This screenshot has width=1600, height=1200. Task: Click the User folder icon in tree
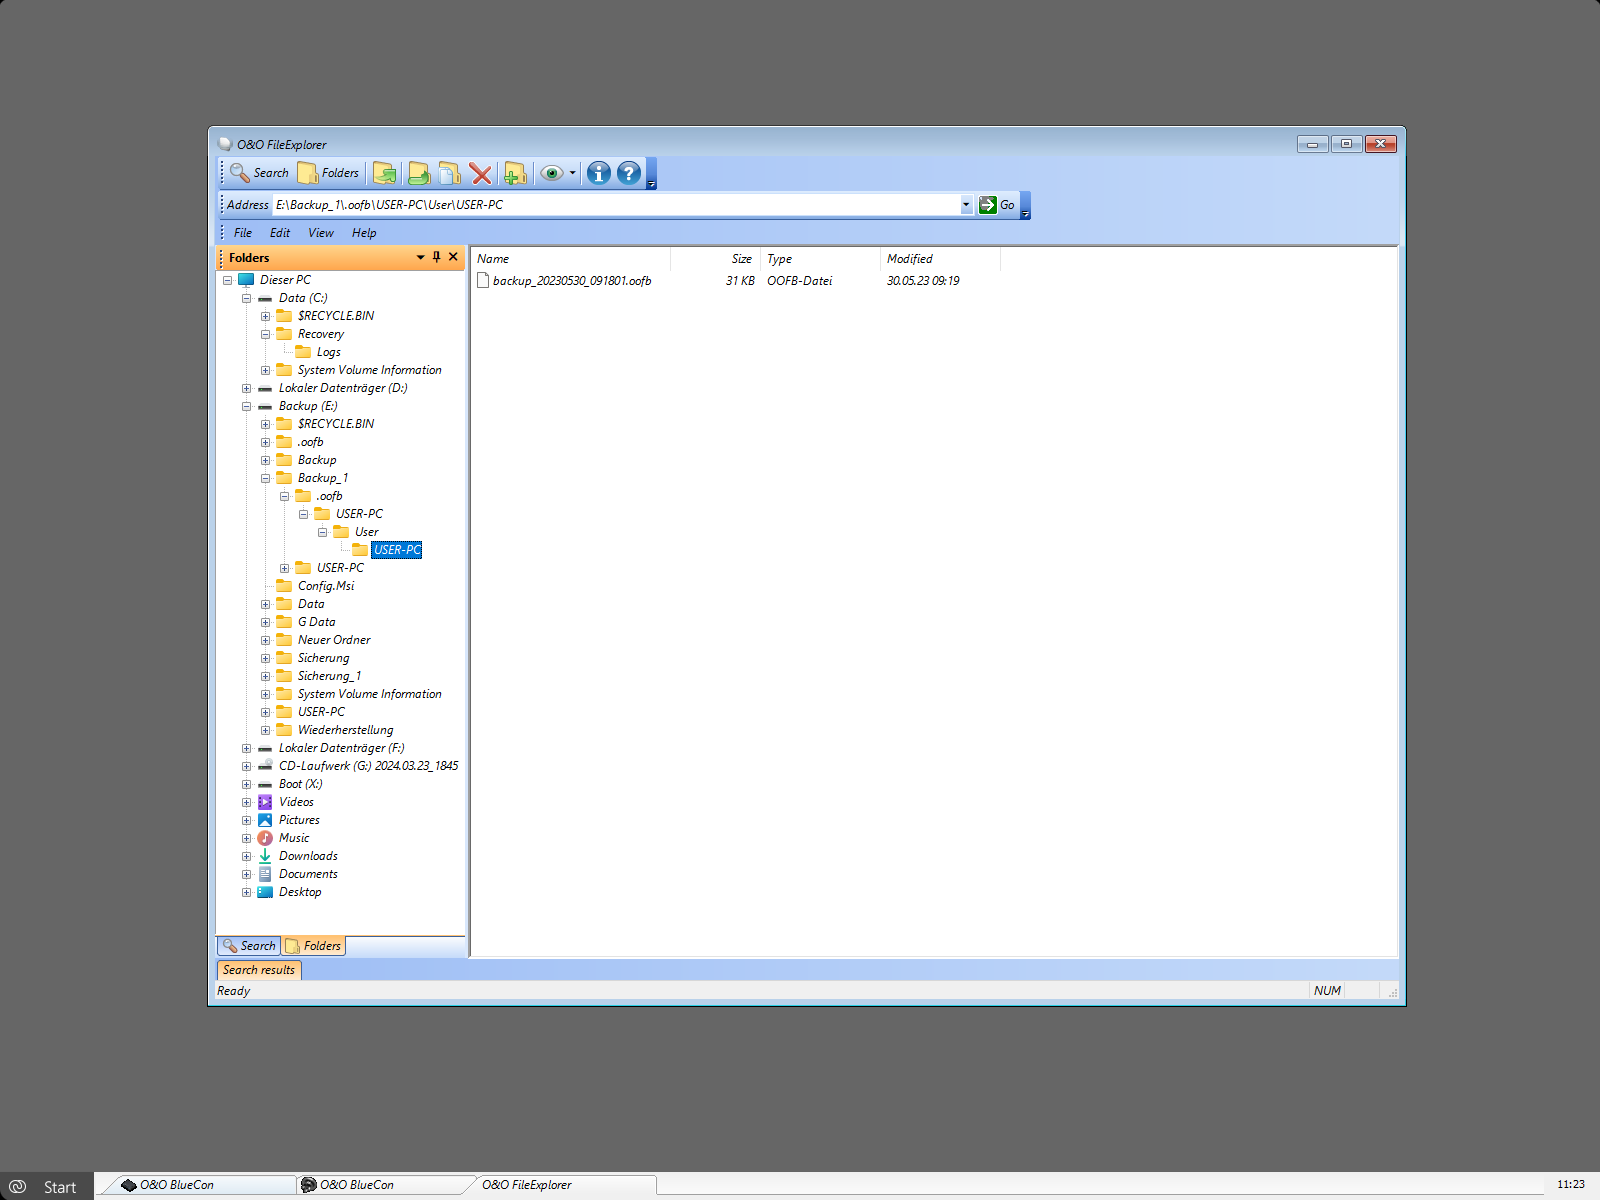click(341, 532)
